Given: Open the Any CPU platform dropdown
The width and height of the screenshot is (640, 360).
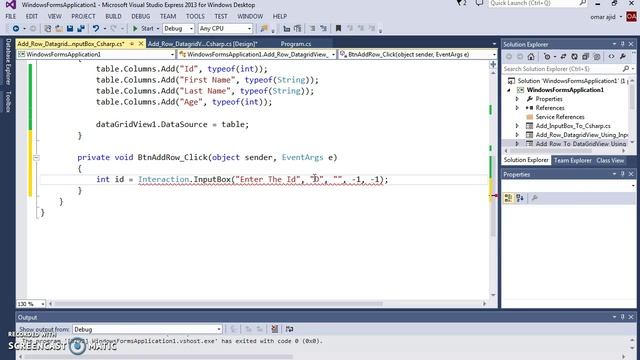Looking at the screenshot, I should coord(225,29).
